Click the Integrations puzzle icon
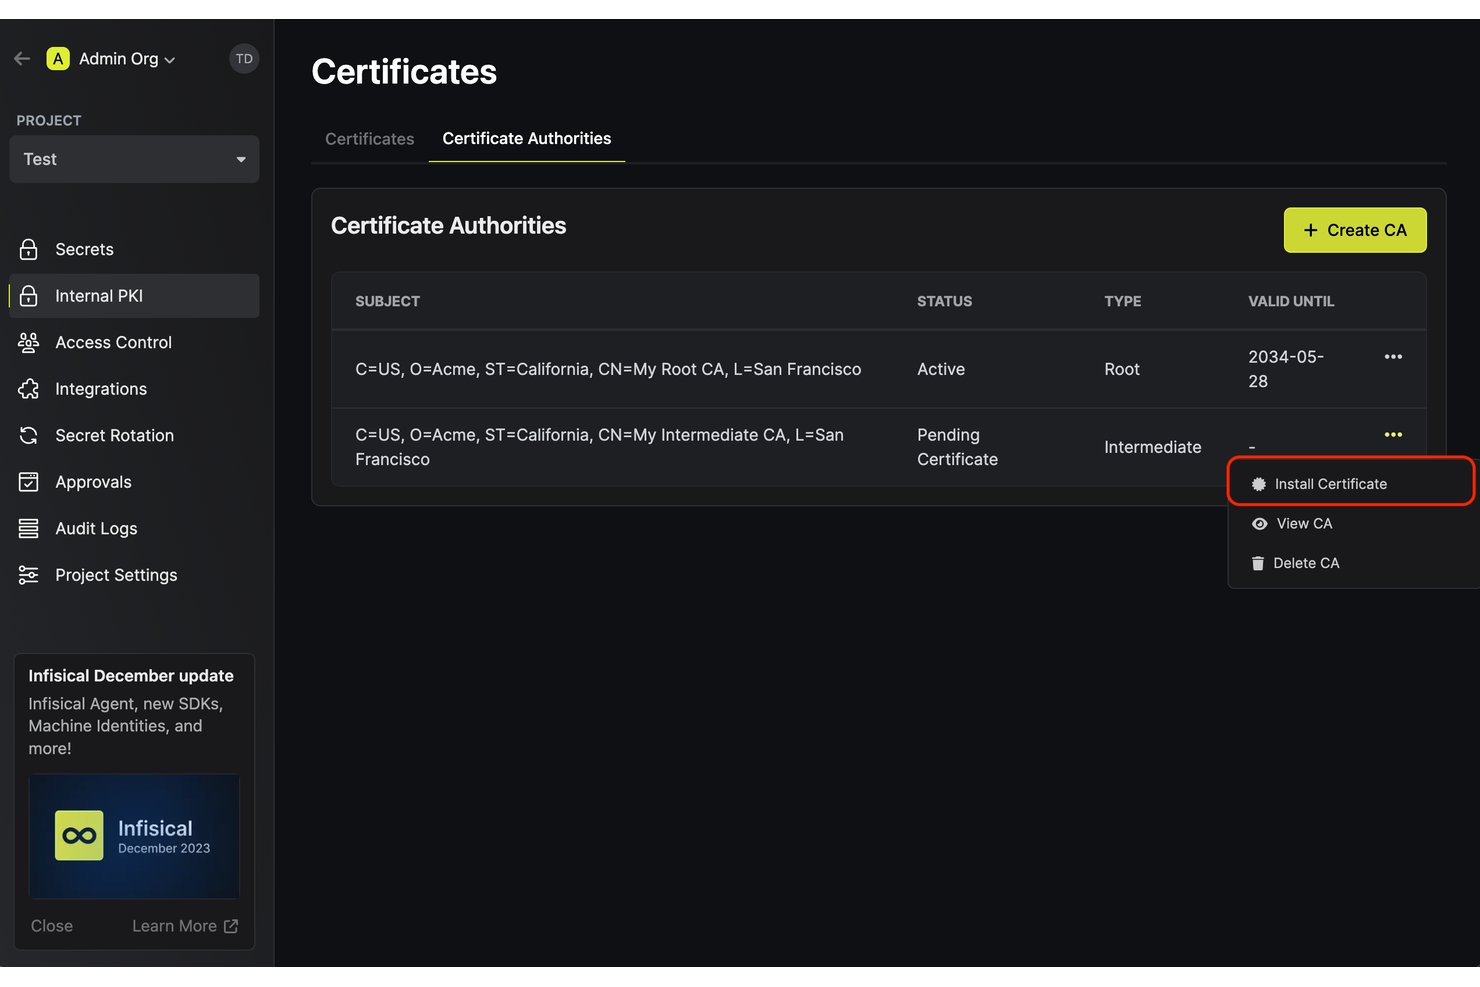This screenshot has height=987, width=1480. tap(29, 389)
